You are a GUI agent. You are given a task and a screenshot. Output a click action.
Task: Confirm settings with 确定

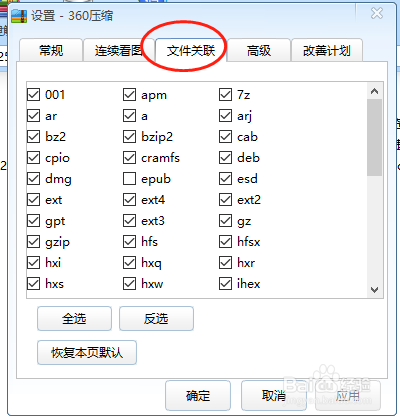click(198, 395)
